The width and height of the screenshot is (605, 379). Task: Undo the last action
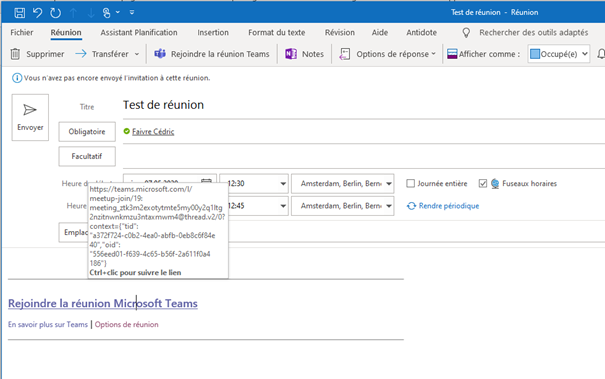(37, 13)
